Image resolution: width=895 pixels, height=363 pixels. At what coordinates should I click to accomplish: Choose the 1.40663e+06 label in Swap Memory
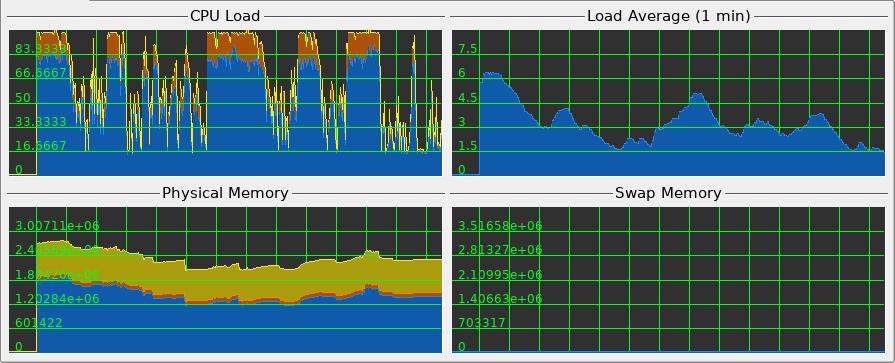[500, 299]
